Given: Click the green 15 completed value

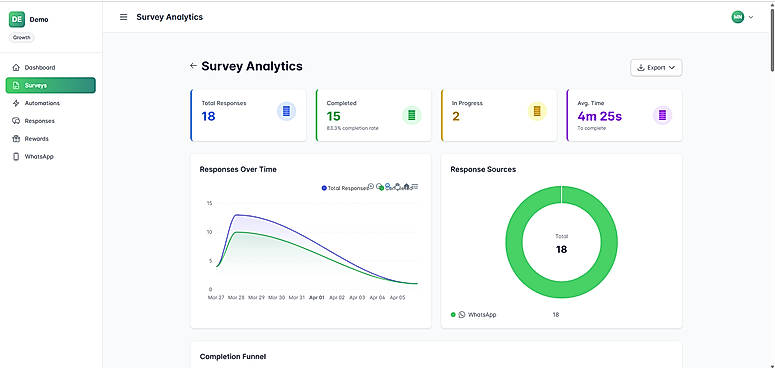Looking at the screenshot, I should coord(334,117).
